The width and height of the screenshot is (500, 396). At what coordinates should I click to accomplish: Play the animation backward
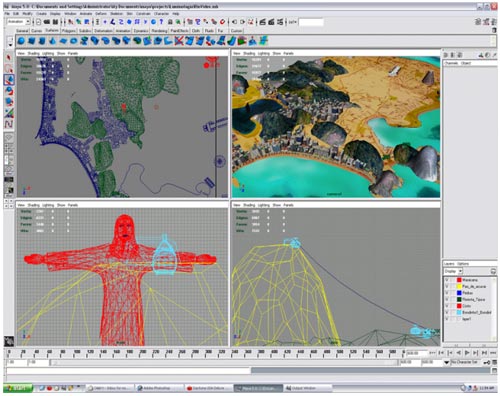[459, 353]
